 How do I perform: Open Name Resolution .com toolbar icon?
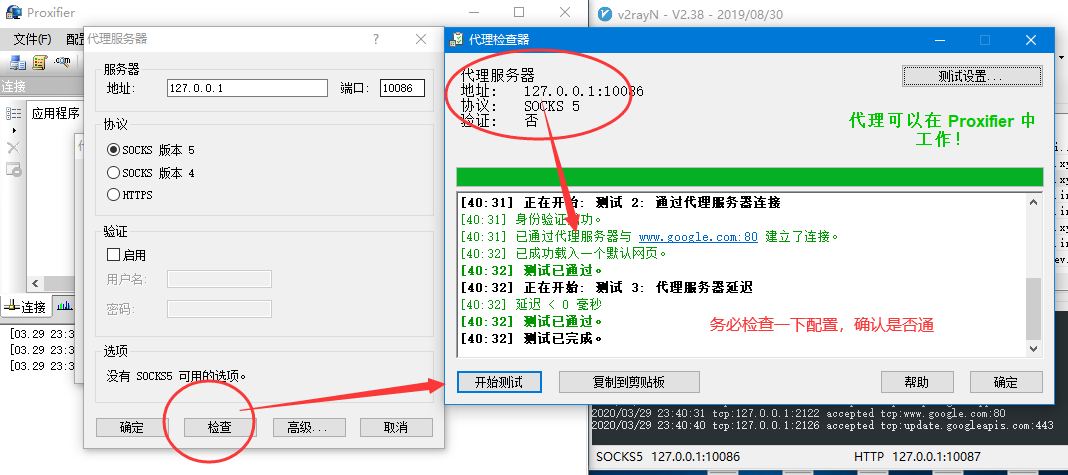pyautogui.click(x=63, y=62)
